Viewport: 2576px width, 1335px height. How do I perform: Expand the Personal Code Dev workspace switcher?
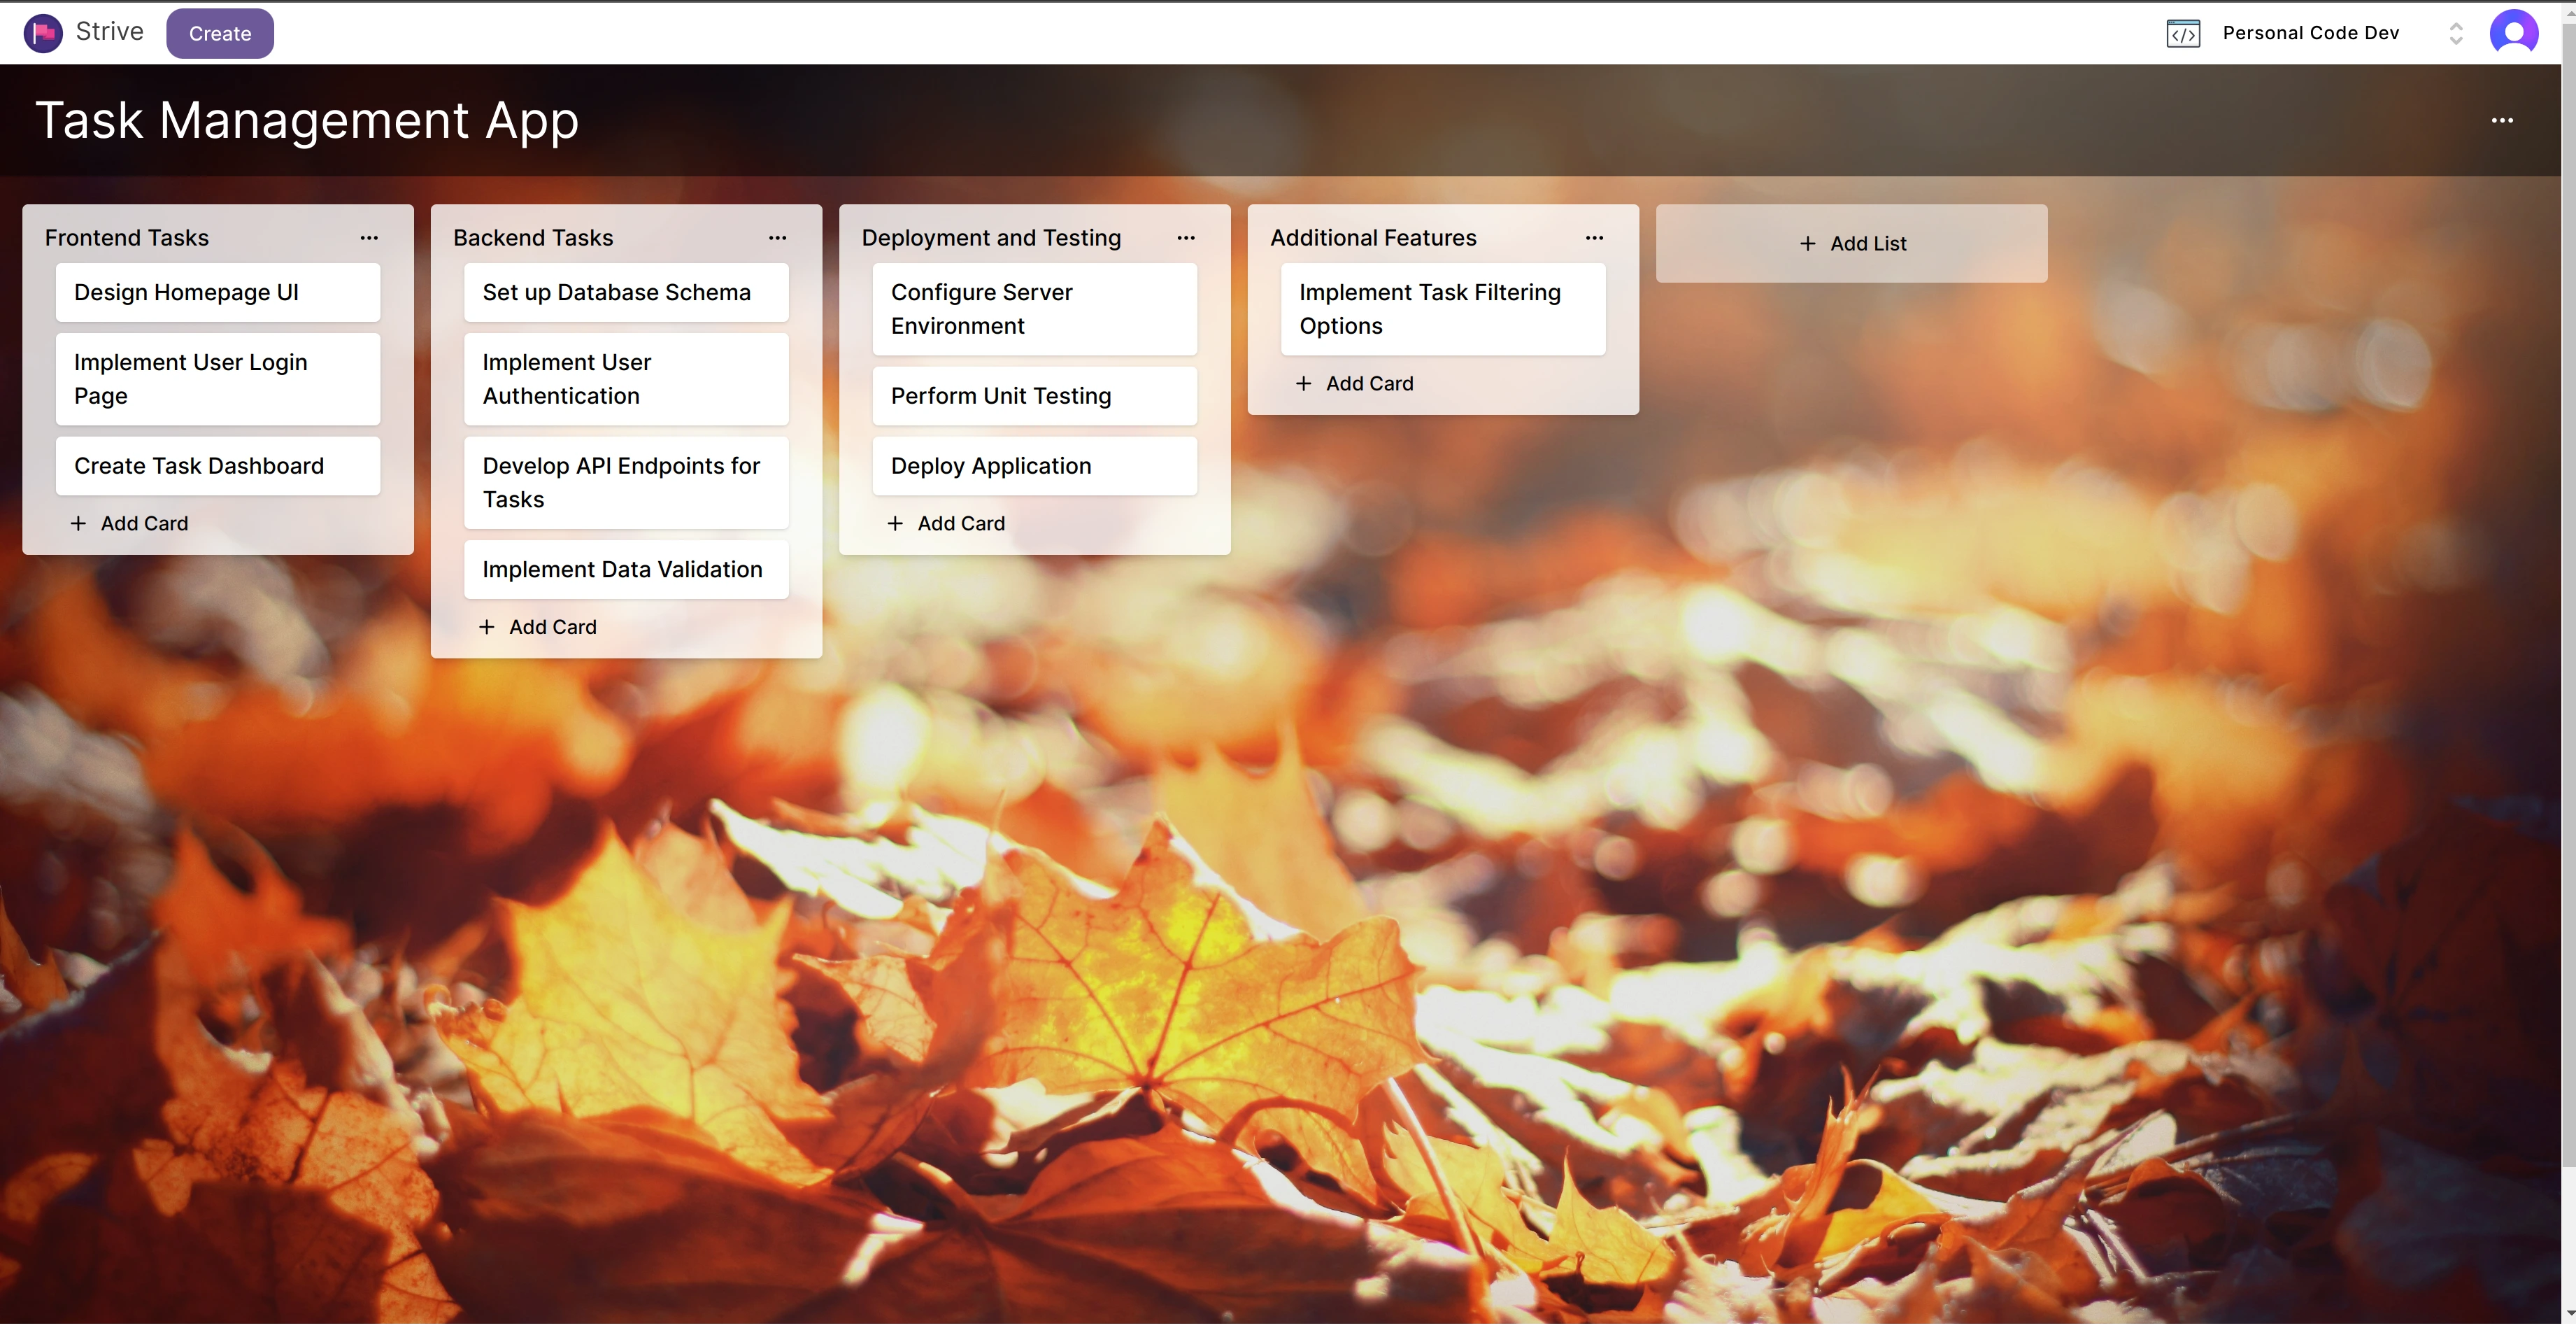2455,33
